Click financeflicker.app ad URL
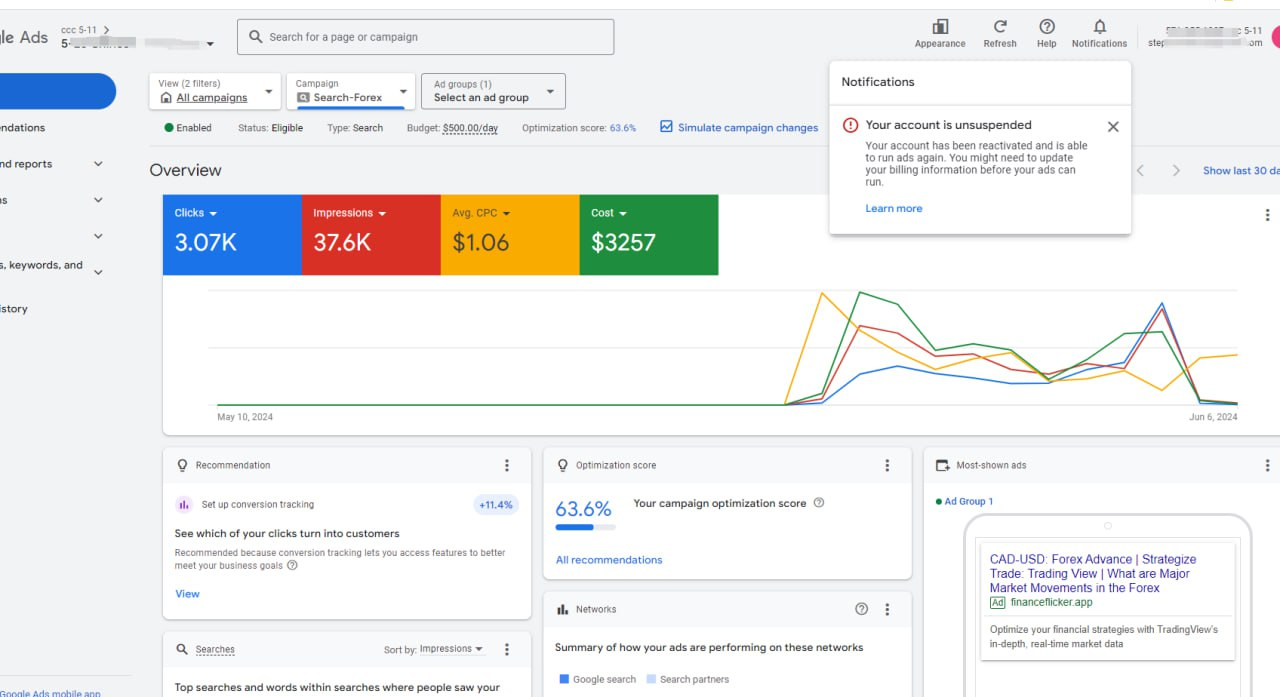The height and width of the screenshot is (697, 1280). tap(1052, 603)
